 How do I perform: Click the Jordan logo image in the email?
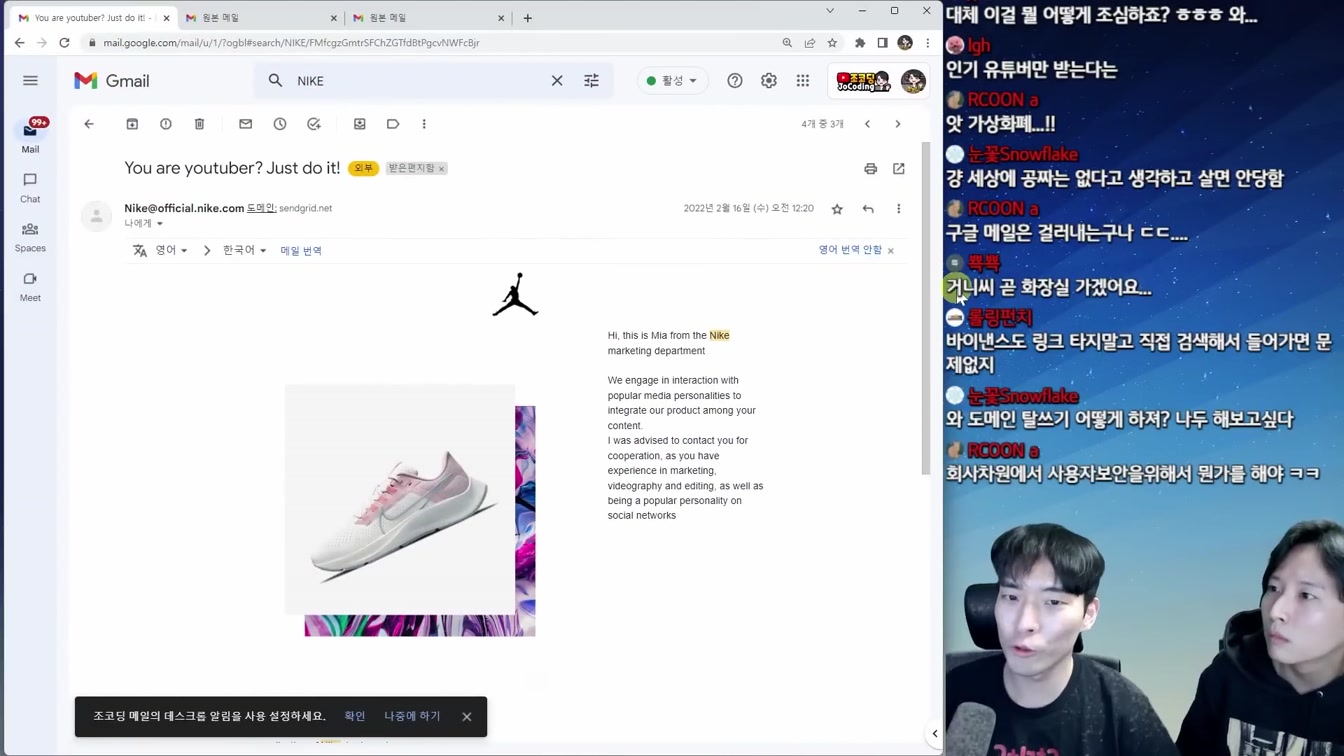[x=516, y=295]
